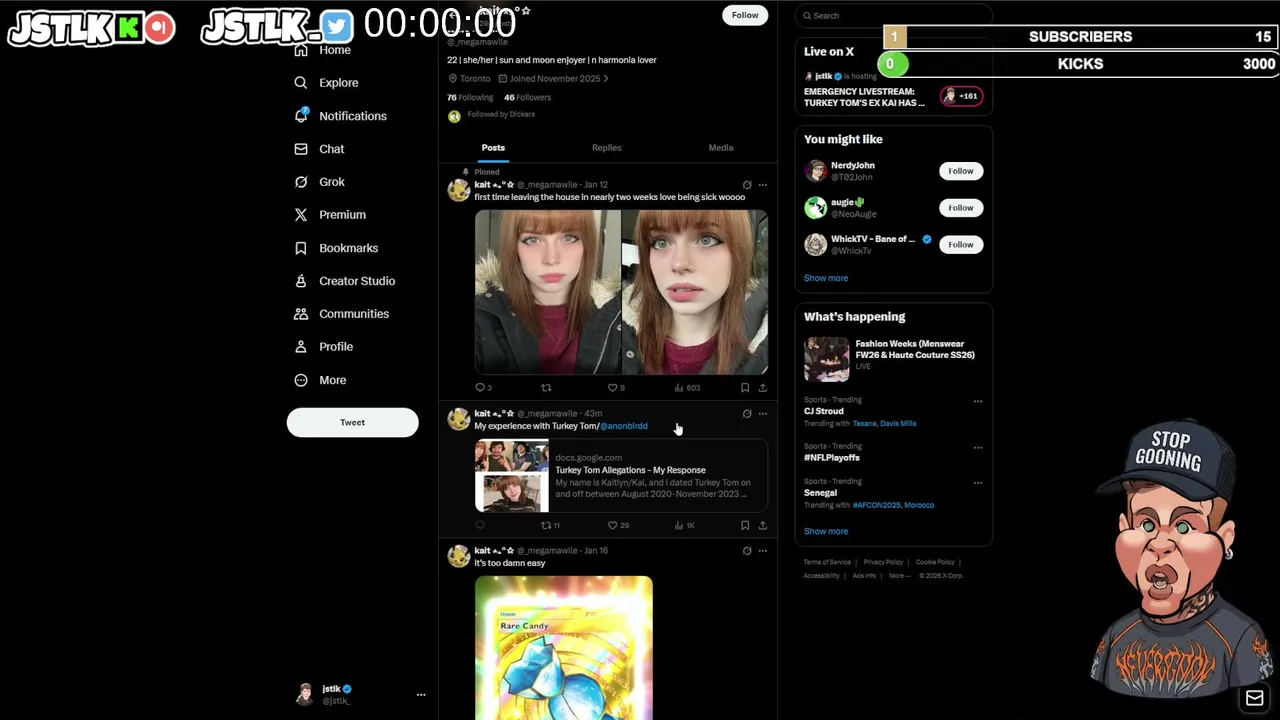The image size is (1280, 720).
Task: Open kait profile avatar on pinned post
Action: (459, 191)
